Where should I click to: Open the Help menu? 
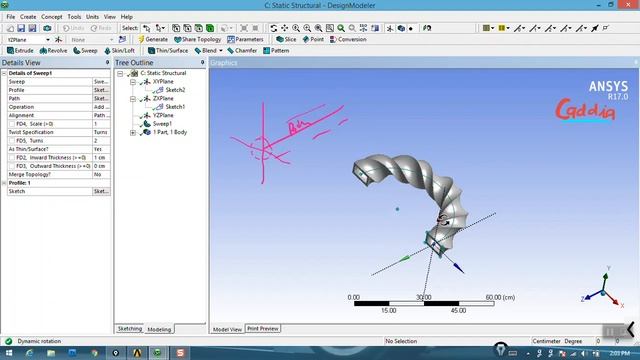pos(127,17)
